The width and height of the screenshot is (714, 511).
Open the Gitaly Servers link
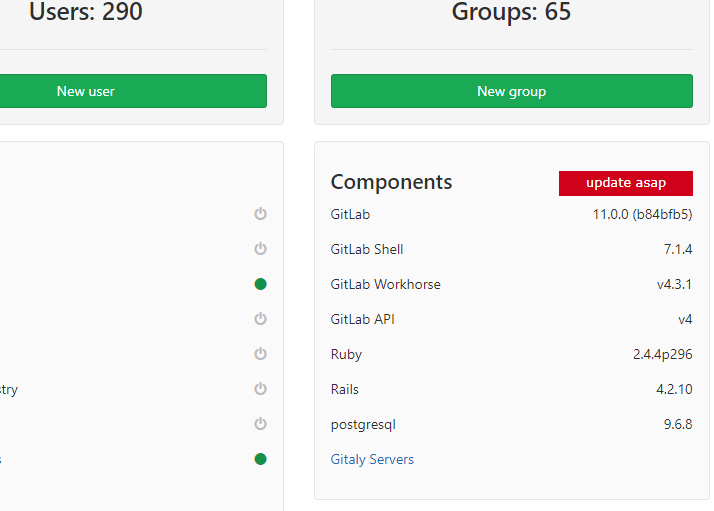(x=372, y=459)
